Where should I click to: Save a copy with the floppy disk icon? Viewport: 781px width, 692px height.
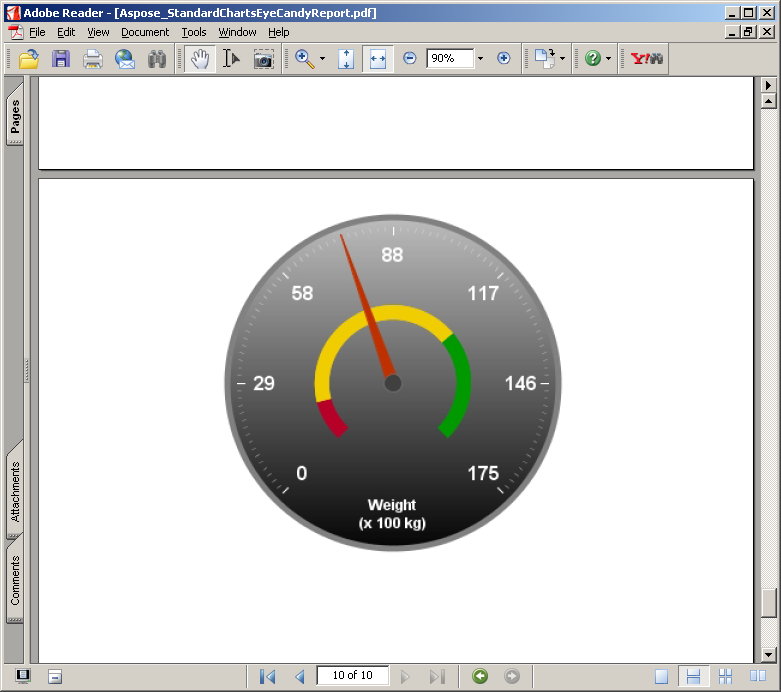click(61, 59)
